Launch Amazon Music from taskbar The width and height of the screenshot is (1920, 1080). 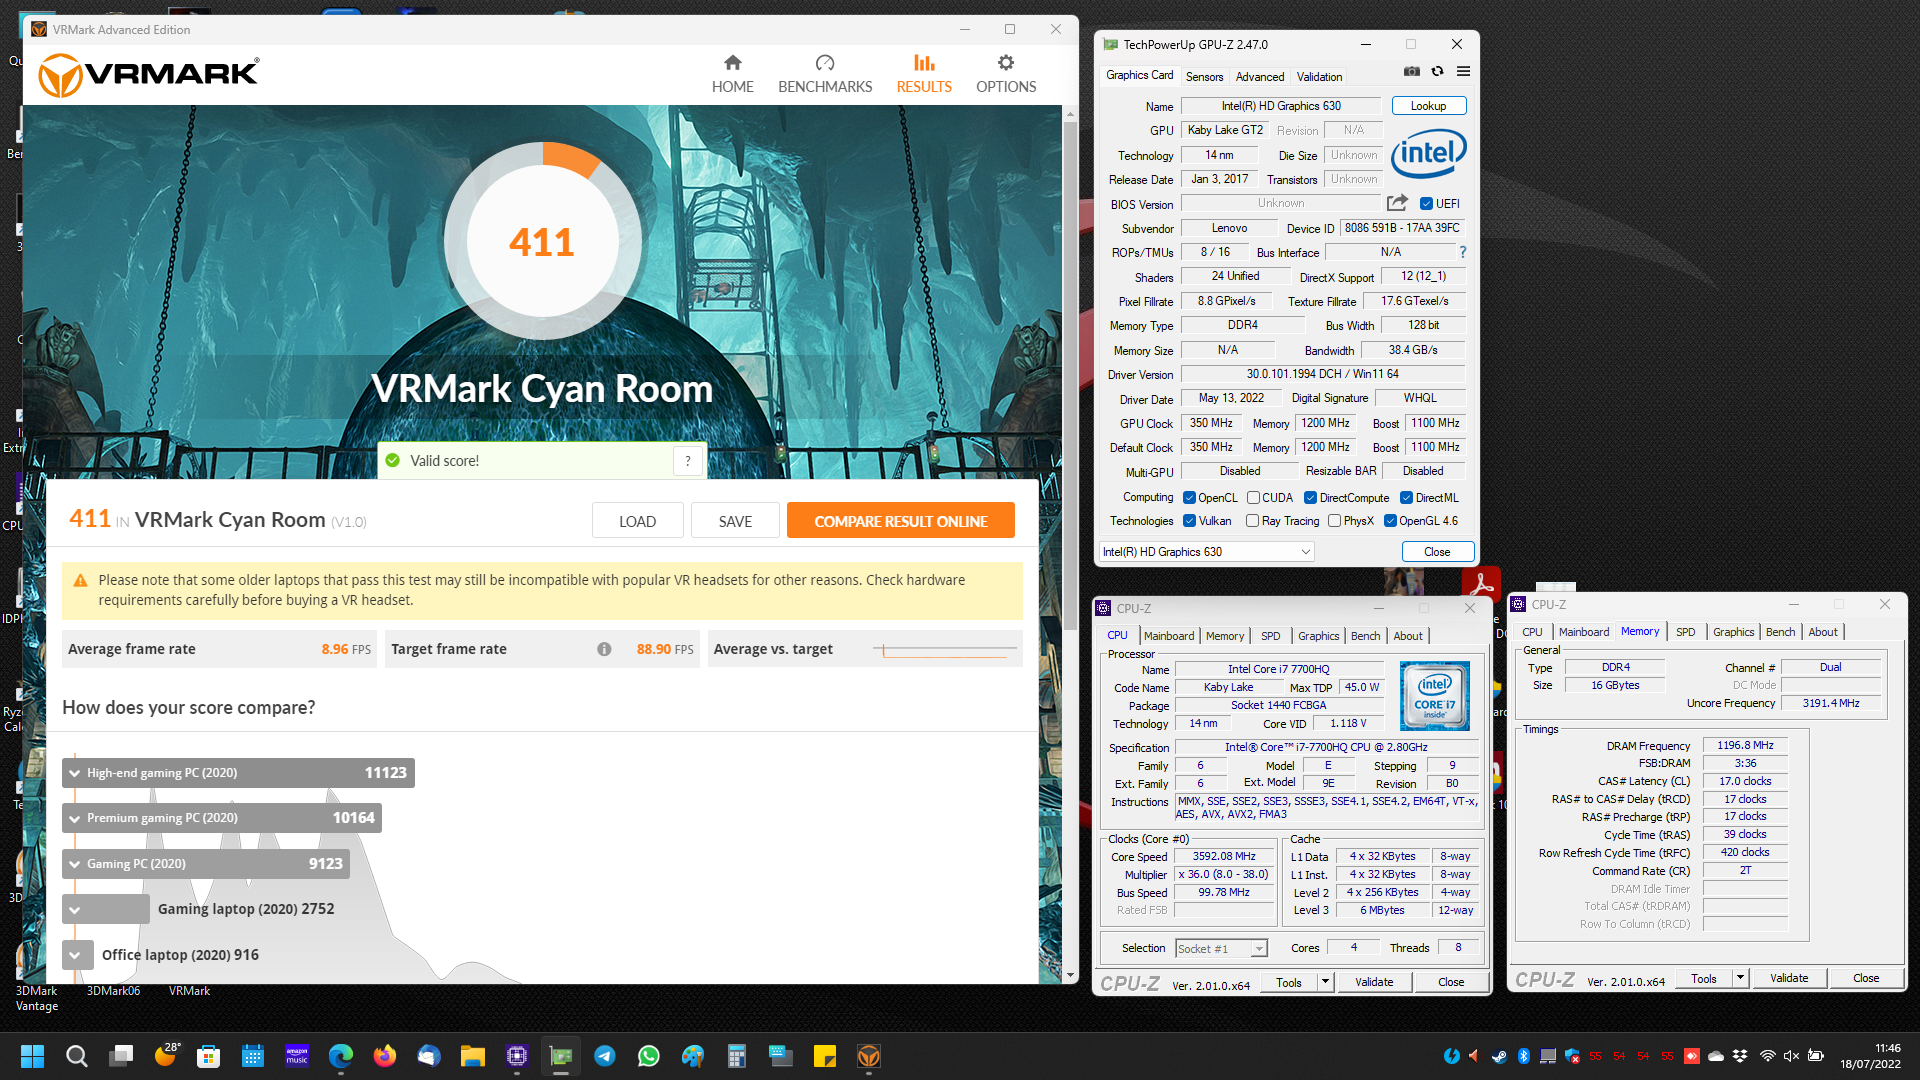[297, 1056]
